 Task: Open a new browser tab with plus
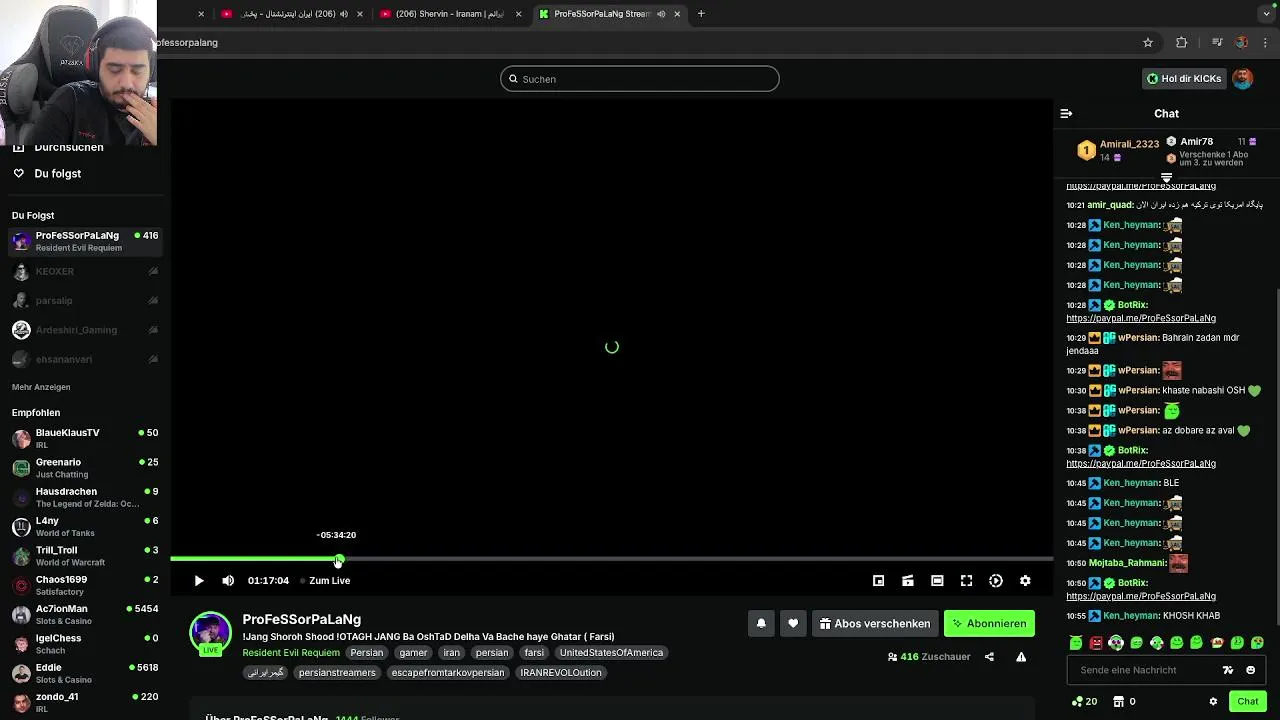(701, 14)
